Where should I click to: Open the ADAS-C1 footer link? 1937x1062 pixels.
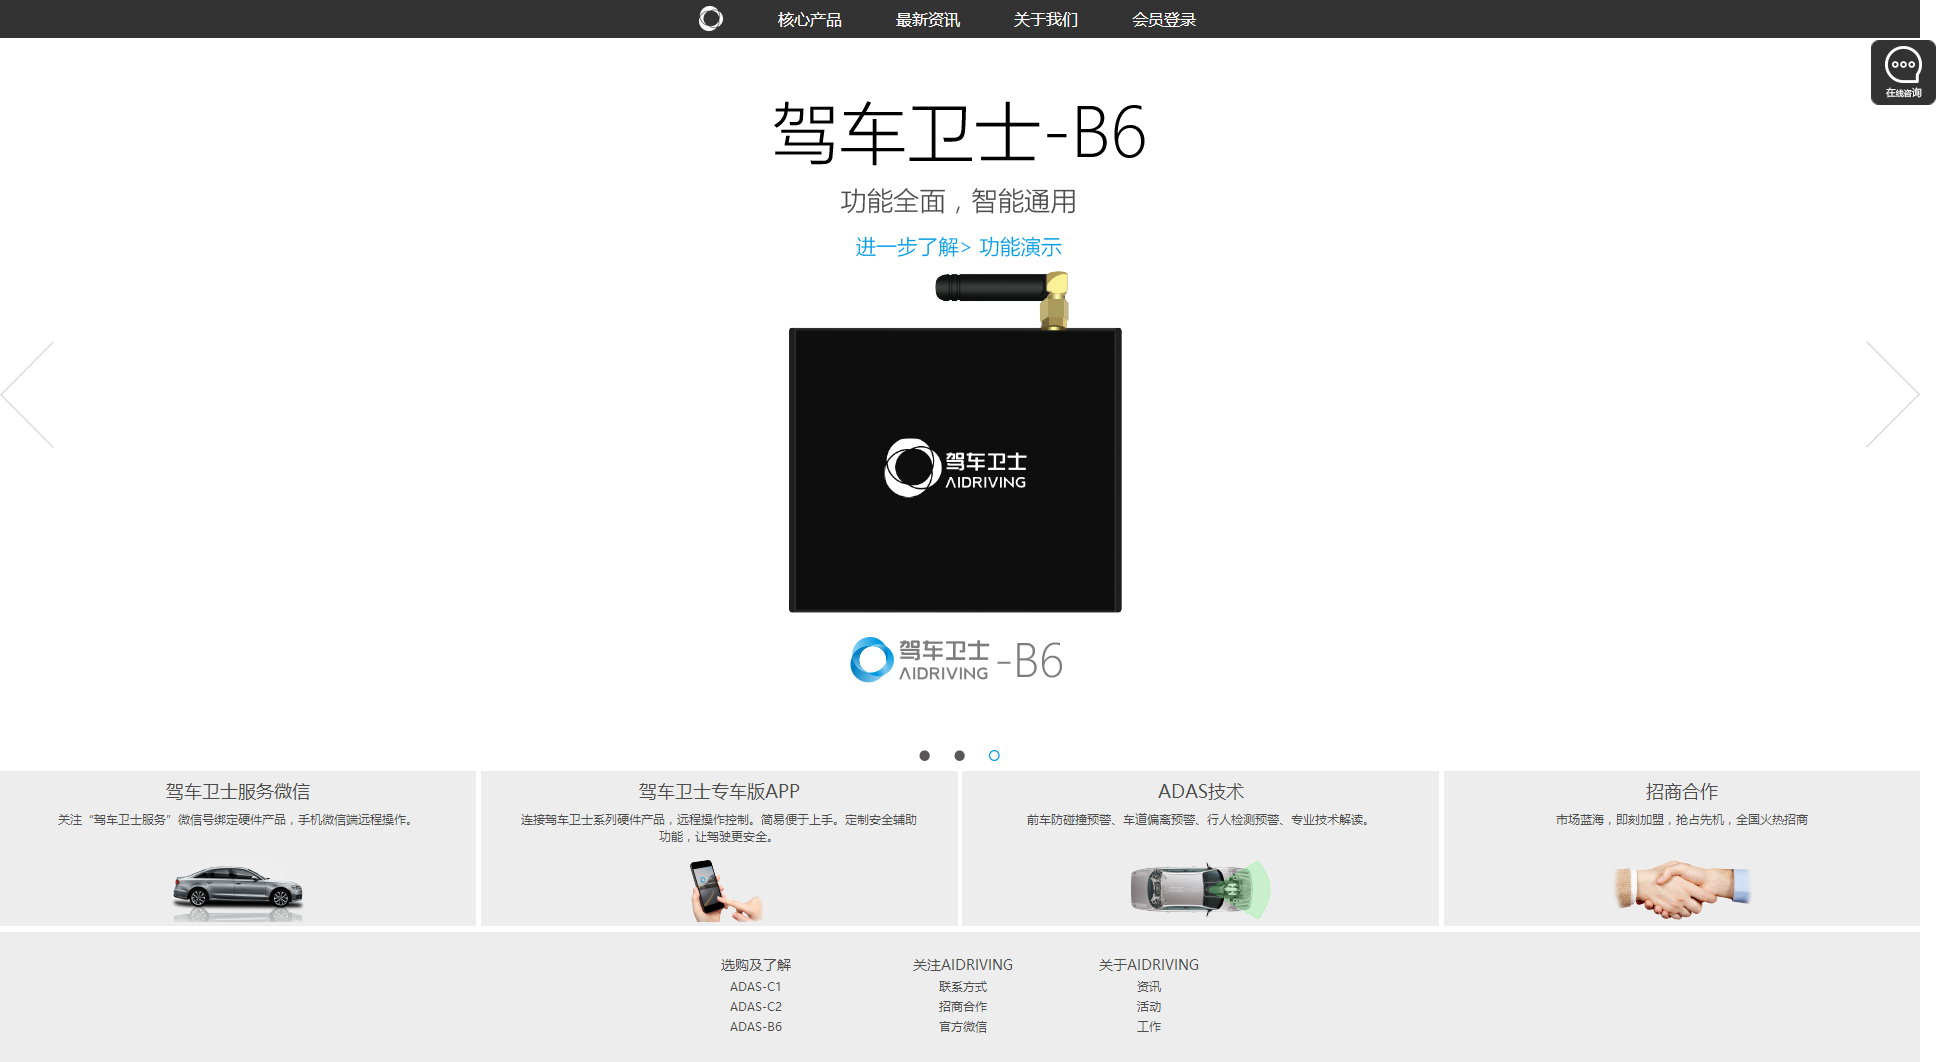755,986
